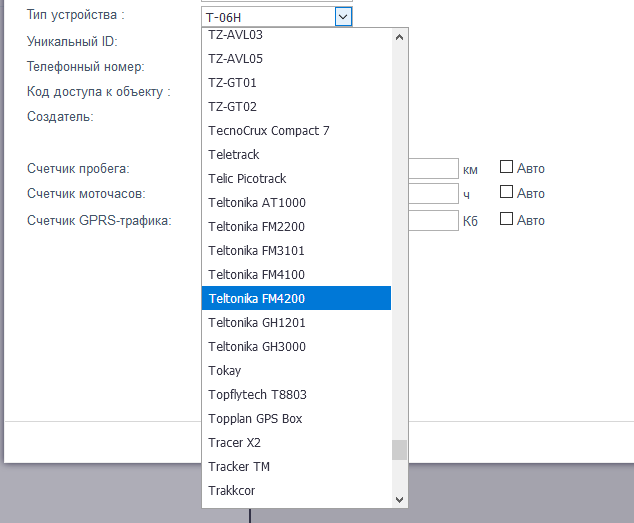Pick Teletrack in device list

tap(233, 154)
